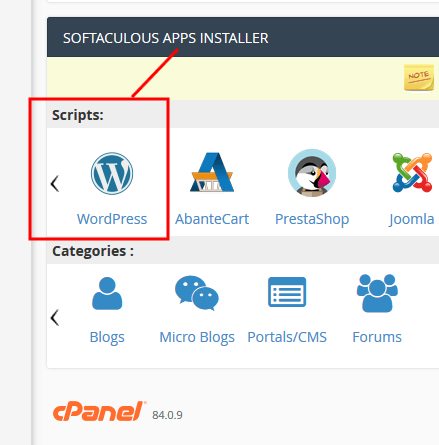Click the Softaculous Apps Installer header

point(166,38)
